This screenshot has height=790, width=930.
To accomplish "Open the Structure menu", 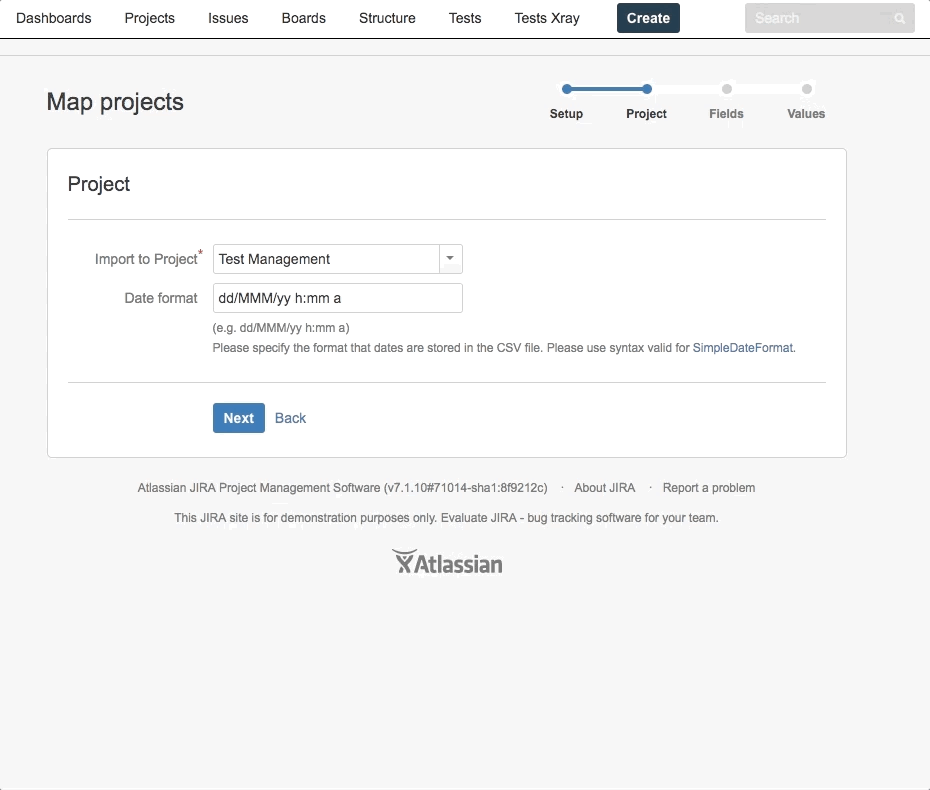I will [x=387, y=18].
